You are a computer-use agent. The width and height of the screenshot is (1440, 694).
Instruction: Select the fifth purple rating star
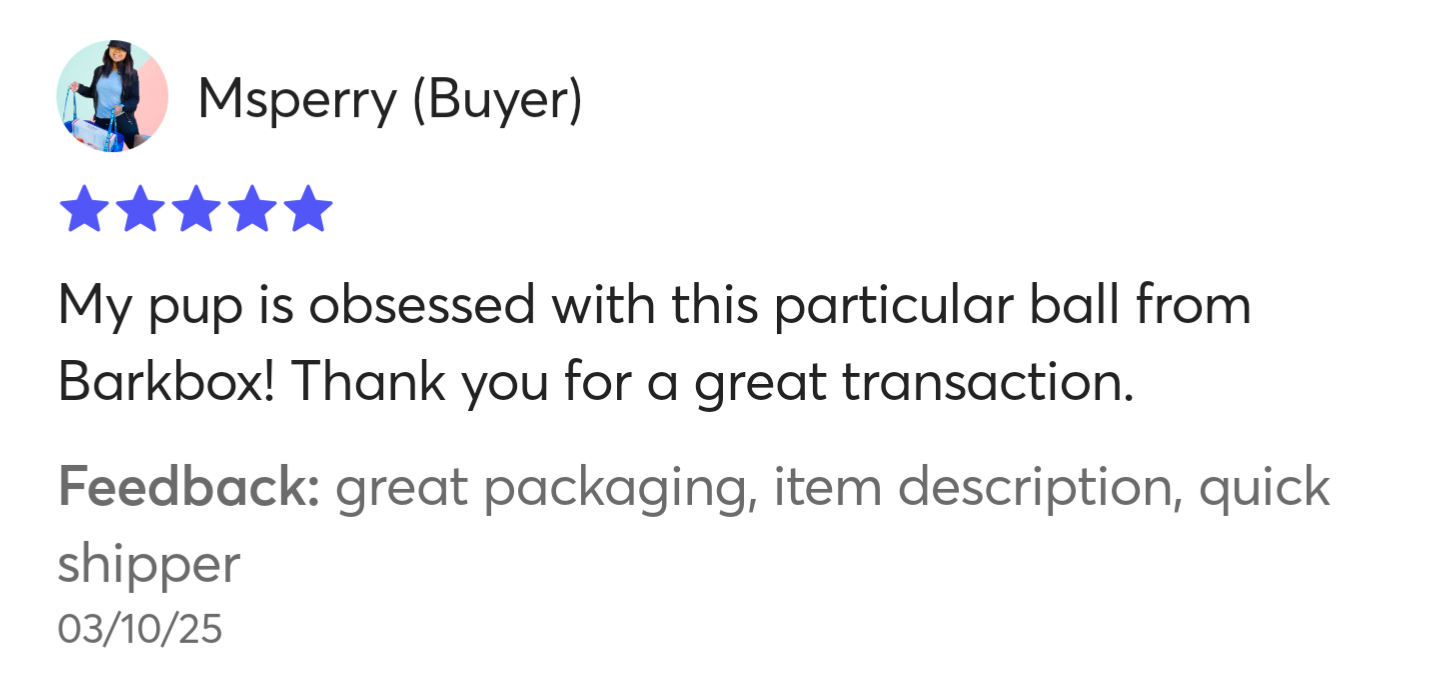pos(307,208)
